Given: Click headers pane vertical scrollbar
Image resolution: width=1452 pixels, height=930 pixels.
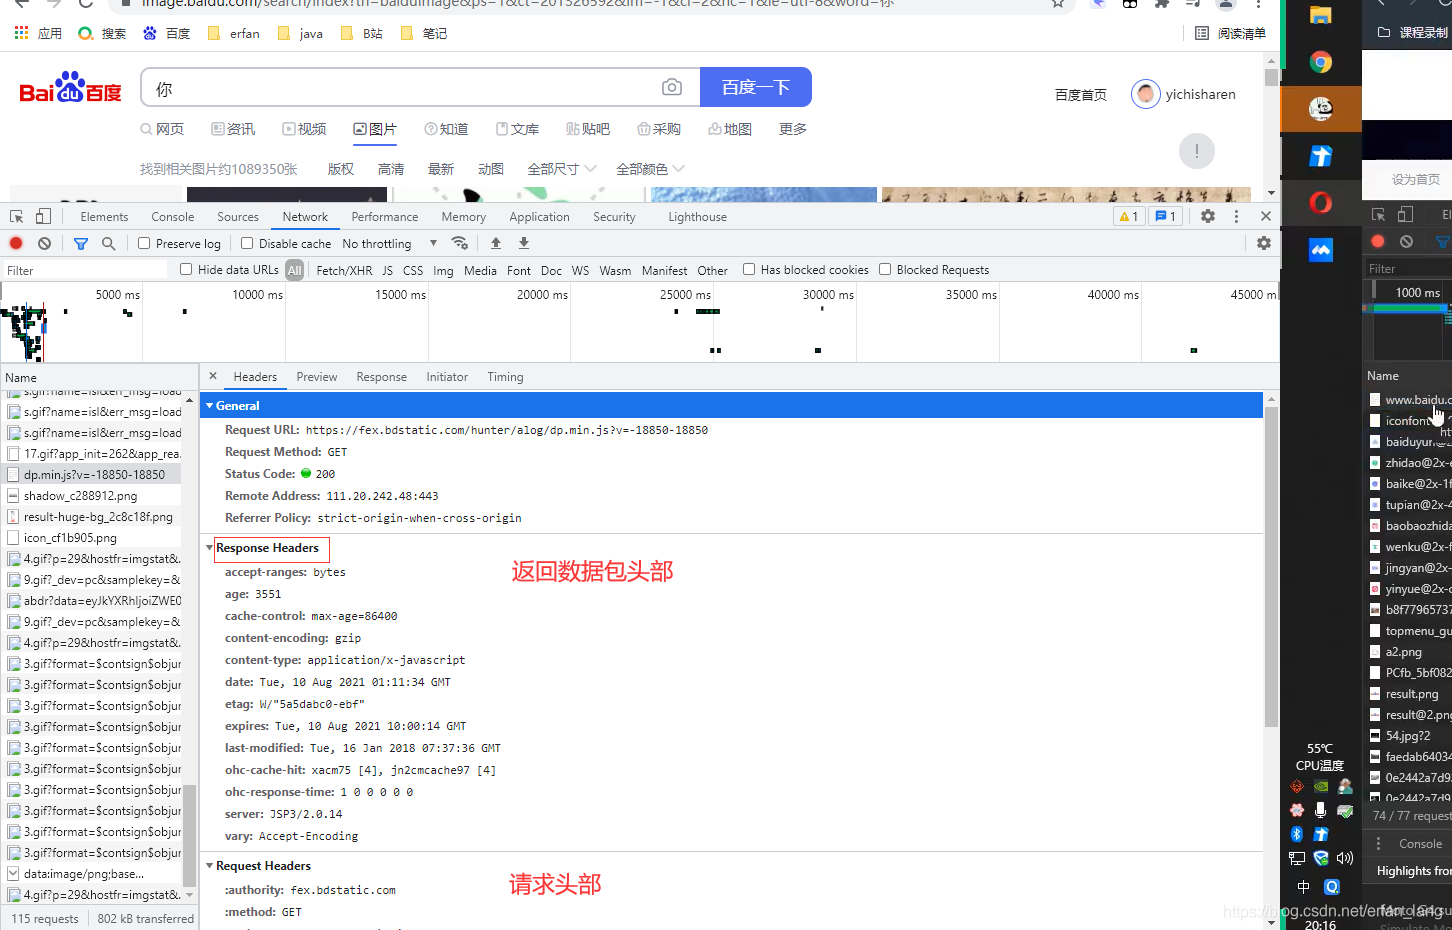Looking at the screenshot, I should tap(1271, 566).
